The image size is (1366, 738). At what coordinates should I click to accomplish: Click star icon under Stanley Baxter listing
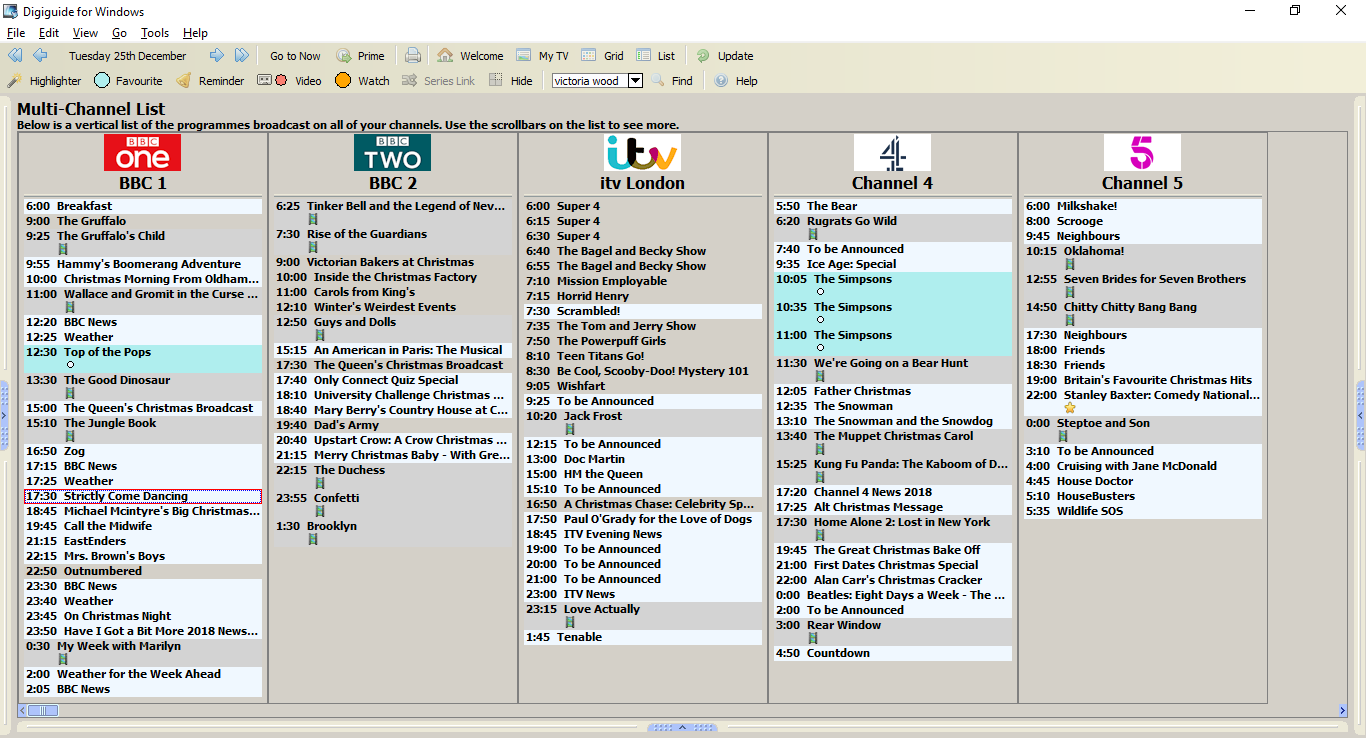click(1070, 409)
